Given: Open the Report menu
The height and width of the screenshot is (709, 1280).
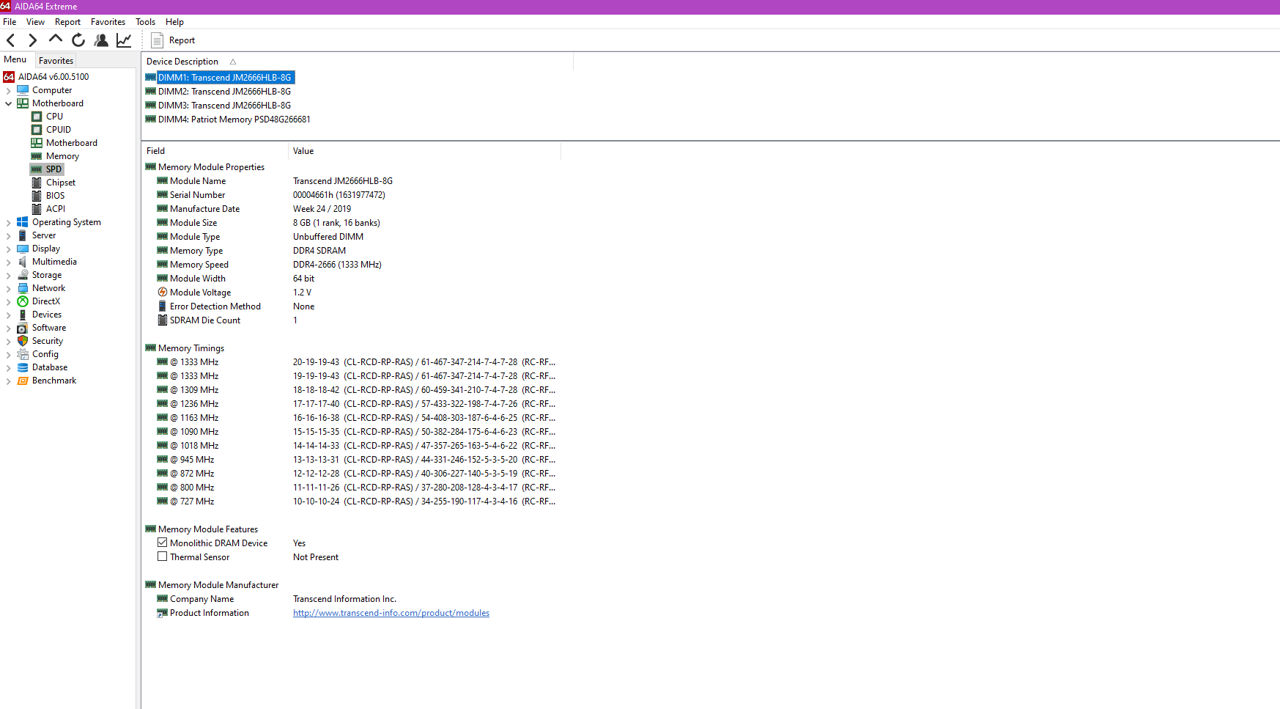Looking at the screenshot, I should [68, 21].
